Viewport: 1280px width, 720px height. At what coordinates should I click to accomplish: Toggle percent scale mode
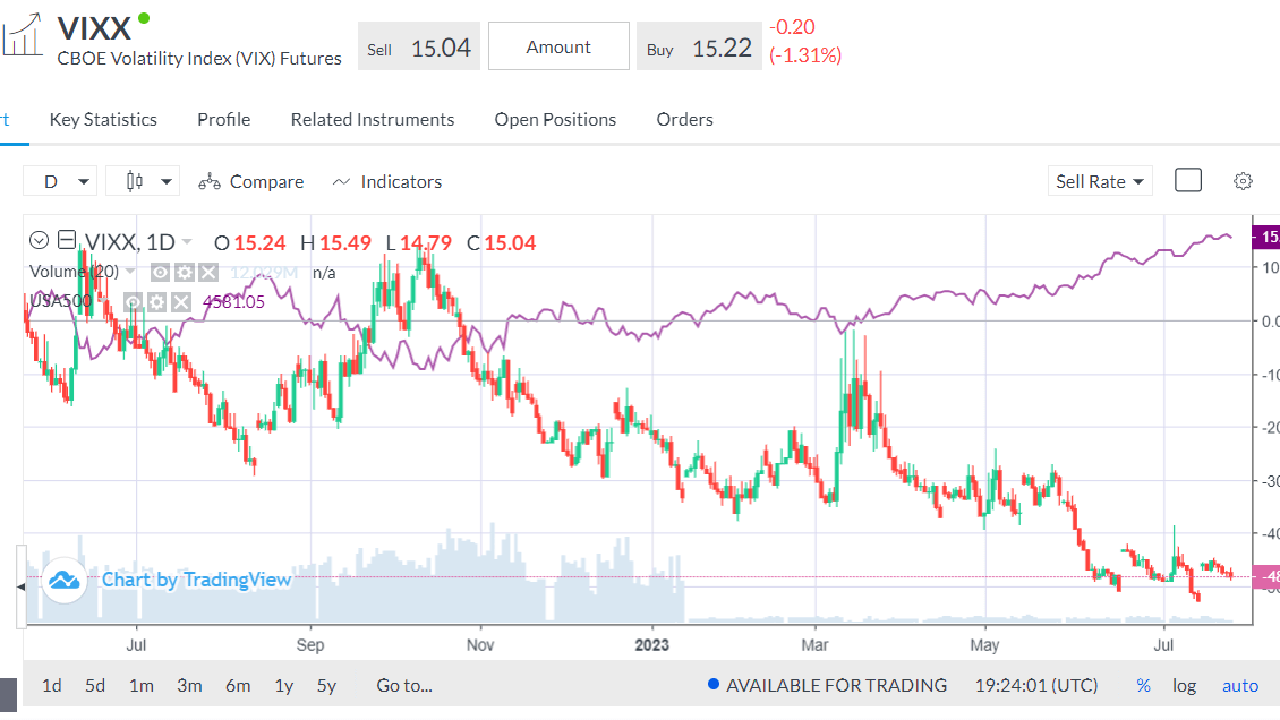click(1143, 686)
